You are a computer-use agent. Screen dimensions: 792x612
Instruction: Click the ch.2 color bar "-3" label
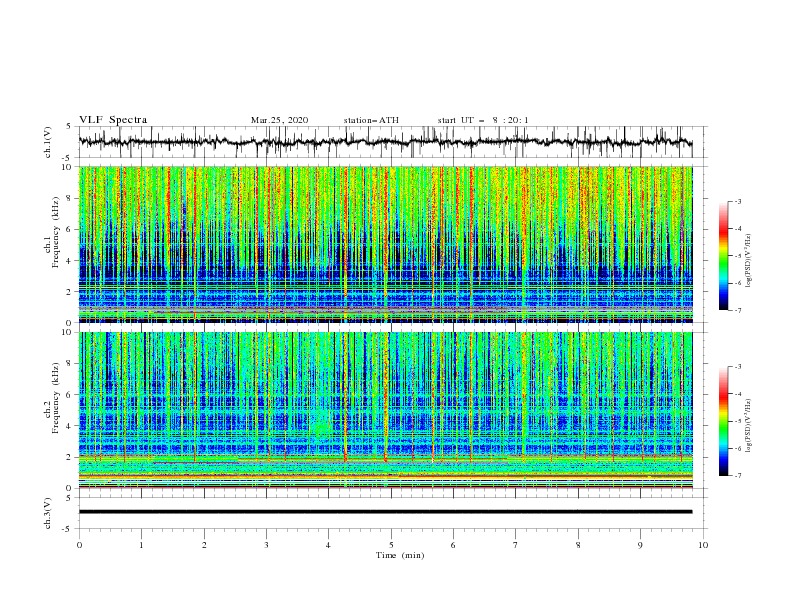click(738, 367)
